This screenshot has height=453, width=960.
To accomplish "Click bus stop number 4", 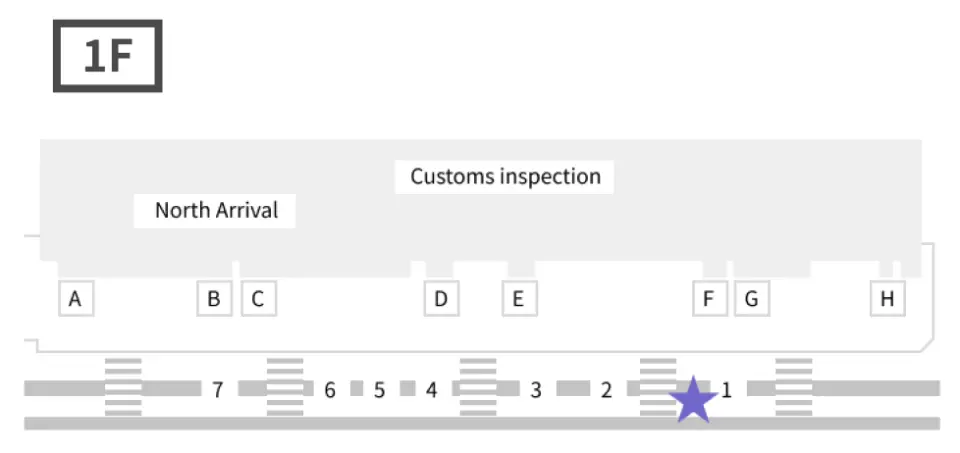I will point(431,390).
